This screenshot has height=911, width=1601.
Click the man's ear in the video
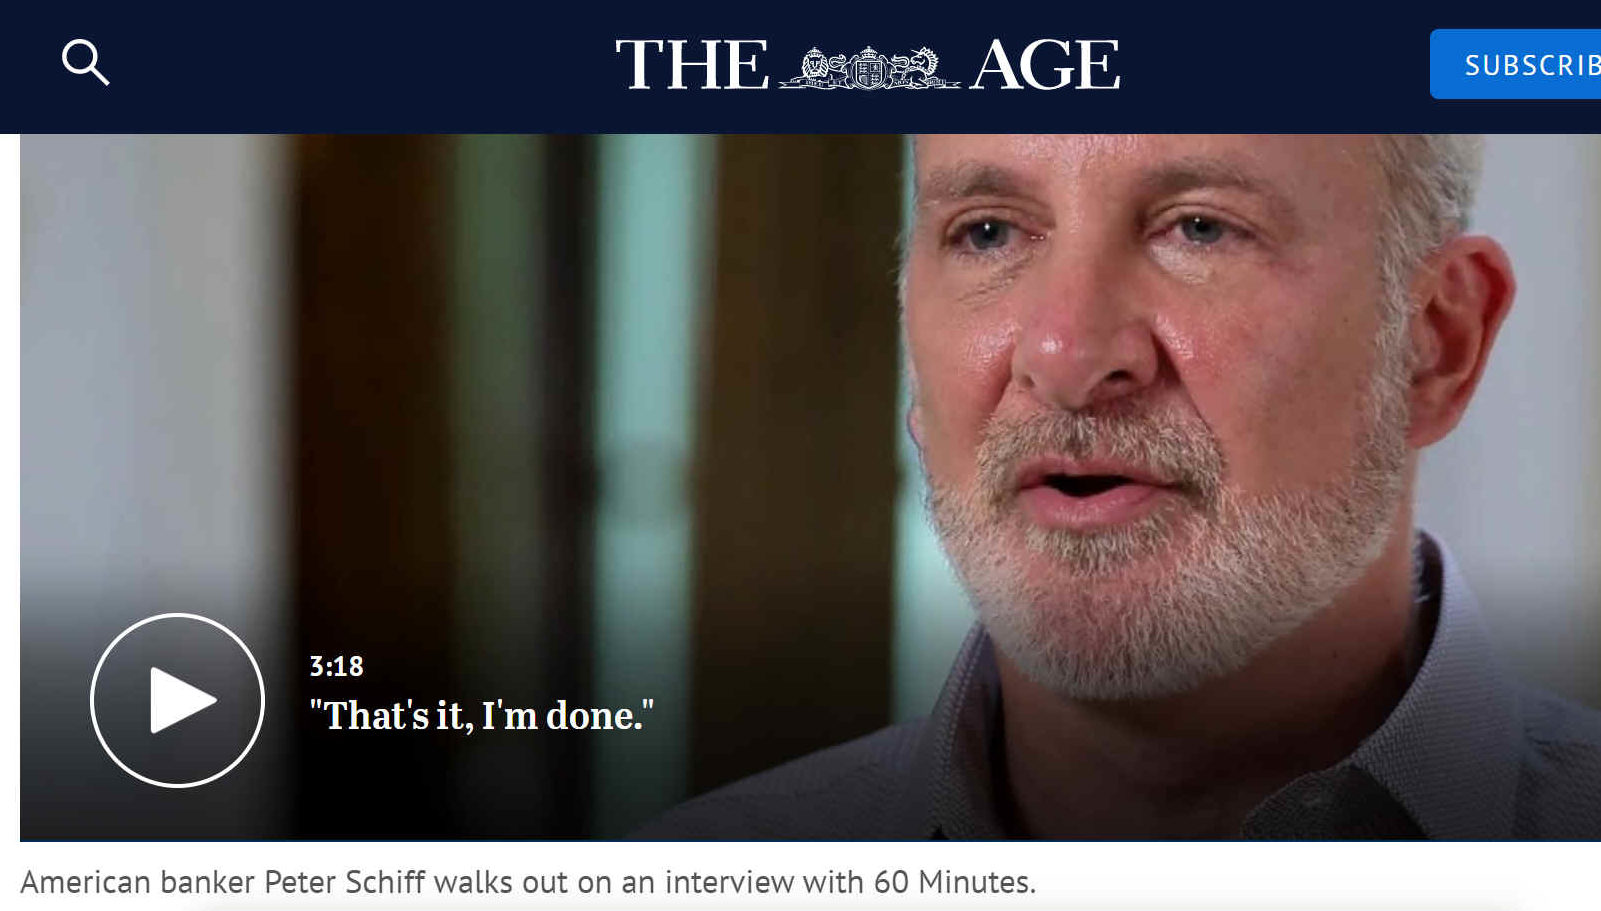[1455, 340]
